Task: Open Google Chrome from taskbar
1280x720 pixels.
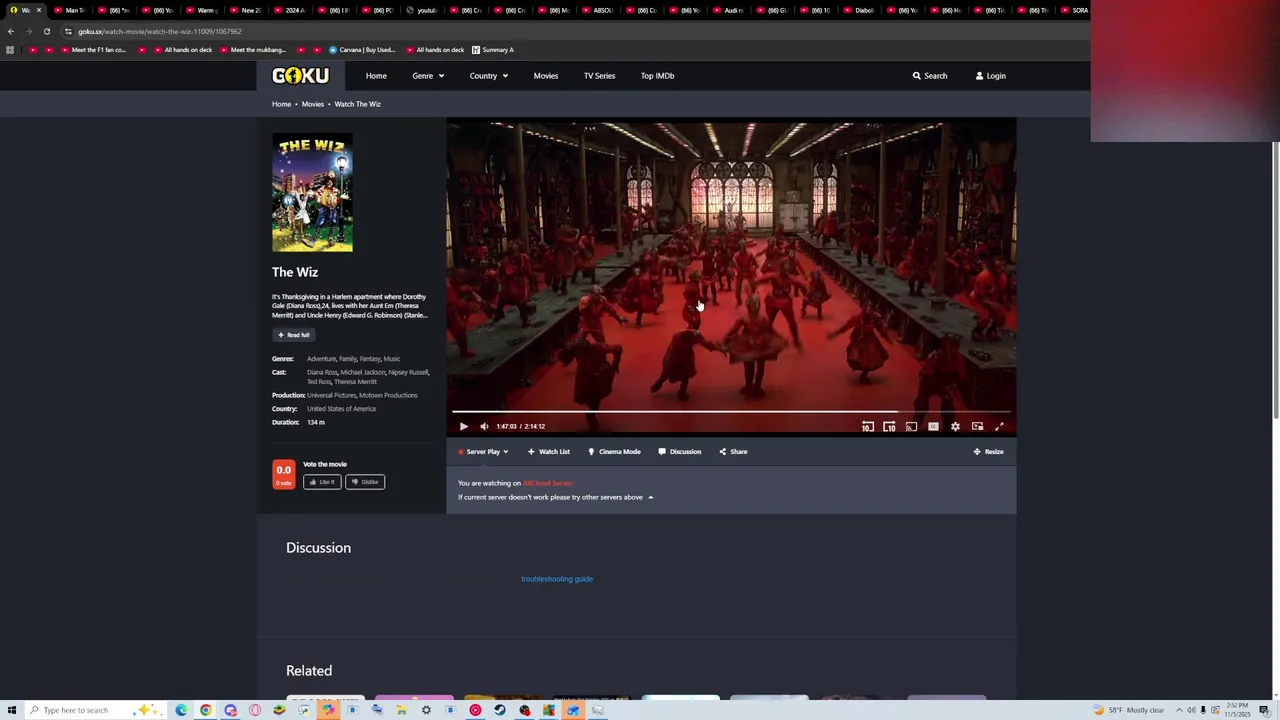Action: [x=206, y=710]
